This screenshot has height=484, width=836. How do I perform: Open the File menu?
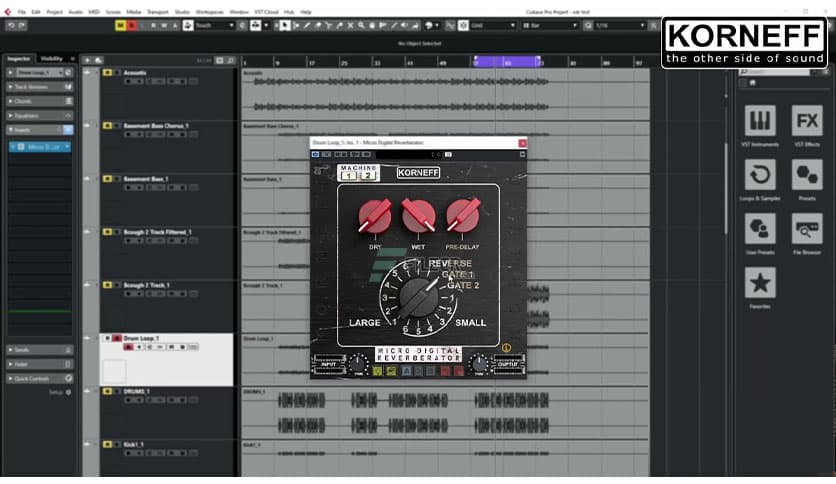[21, 12]
